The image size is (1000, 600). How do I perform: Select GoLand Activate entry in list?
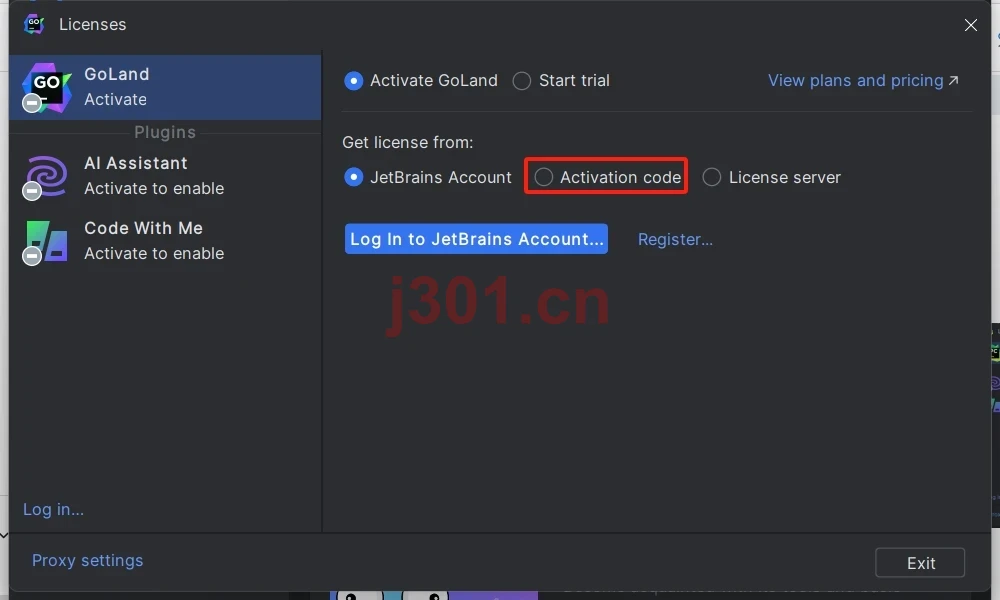click(x=165, y=87)
